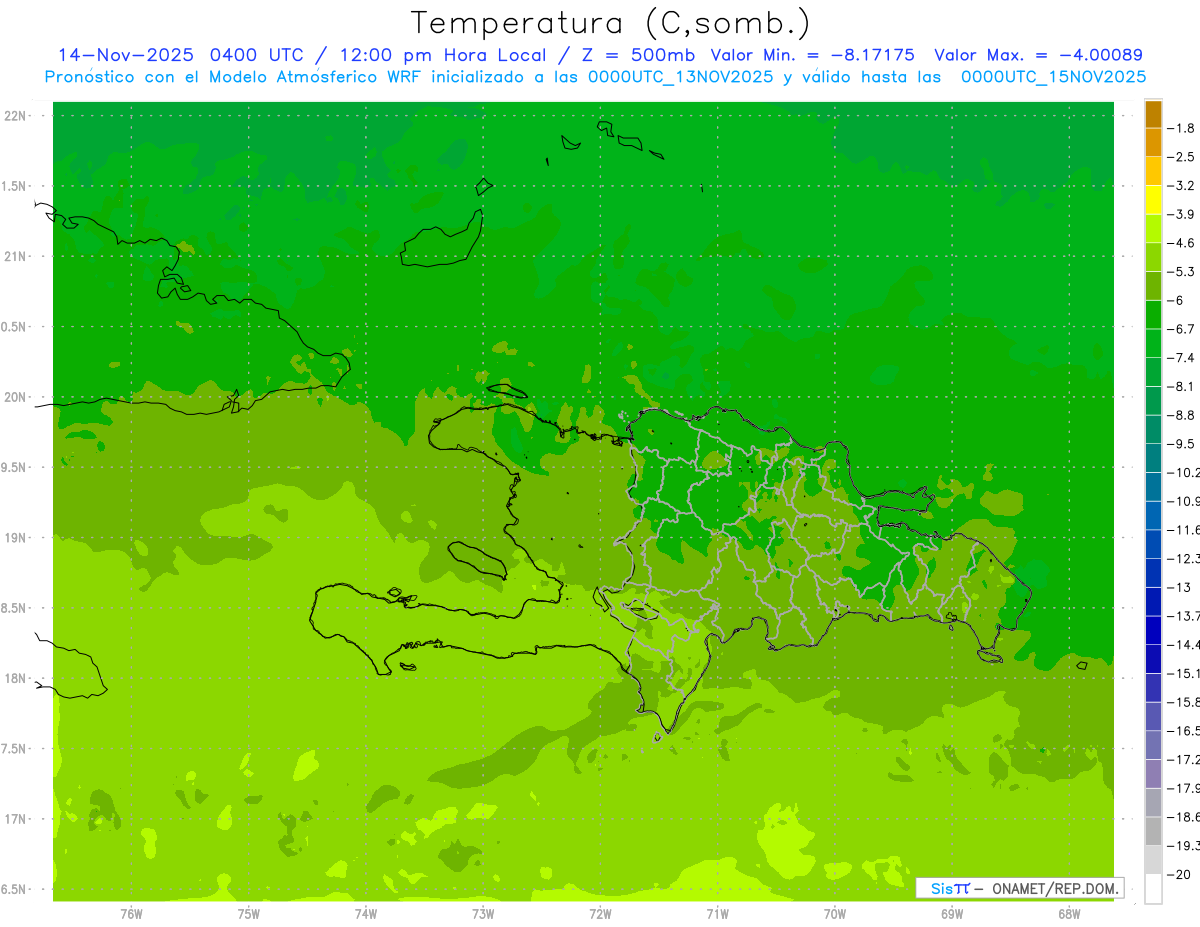This screenshot has height=927, width=1200.
Task: Click the 74W longitude axis label
Action: [366, 914]
